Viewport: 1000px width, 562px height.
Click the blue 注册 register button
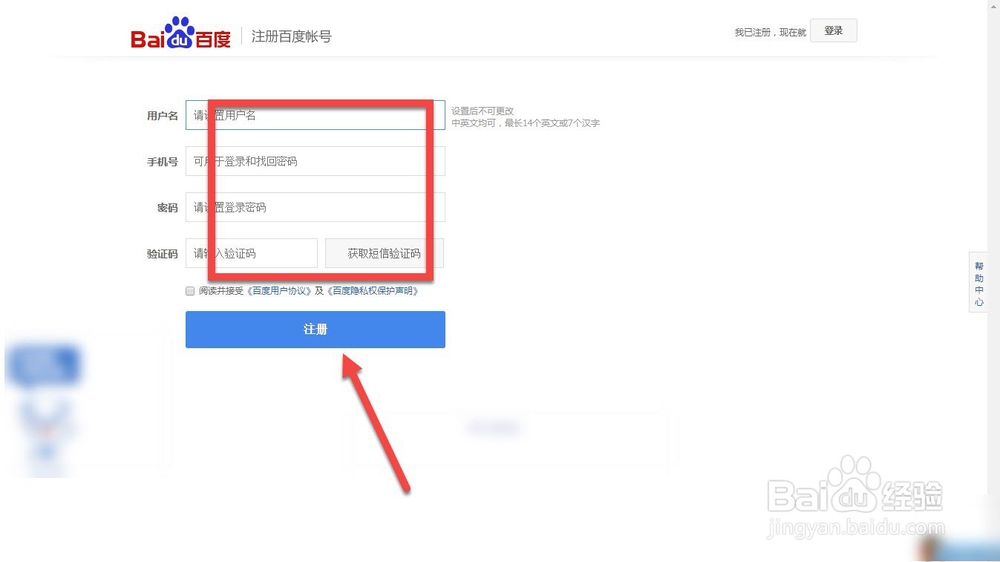315,329
